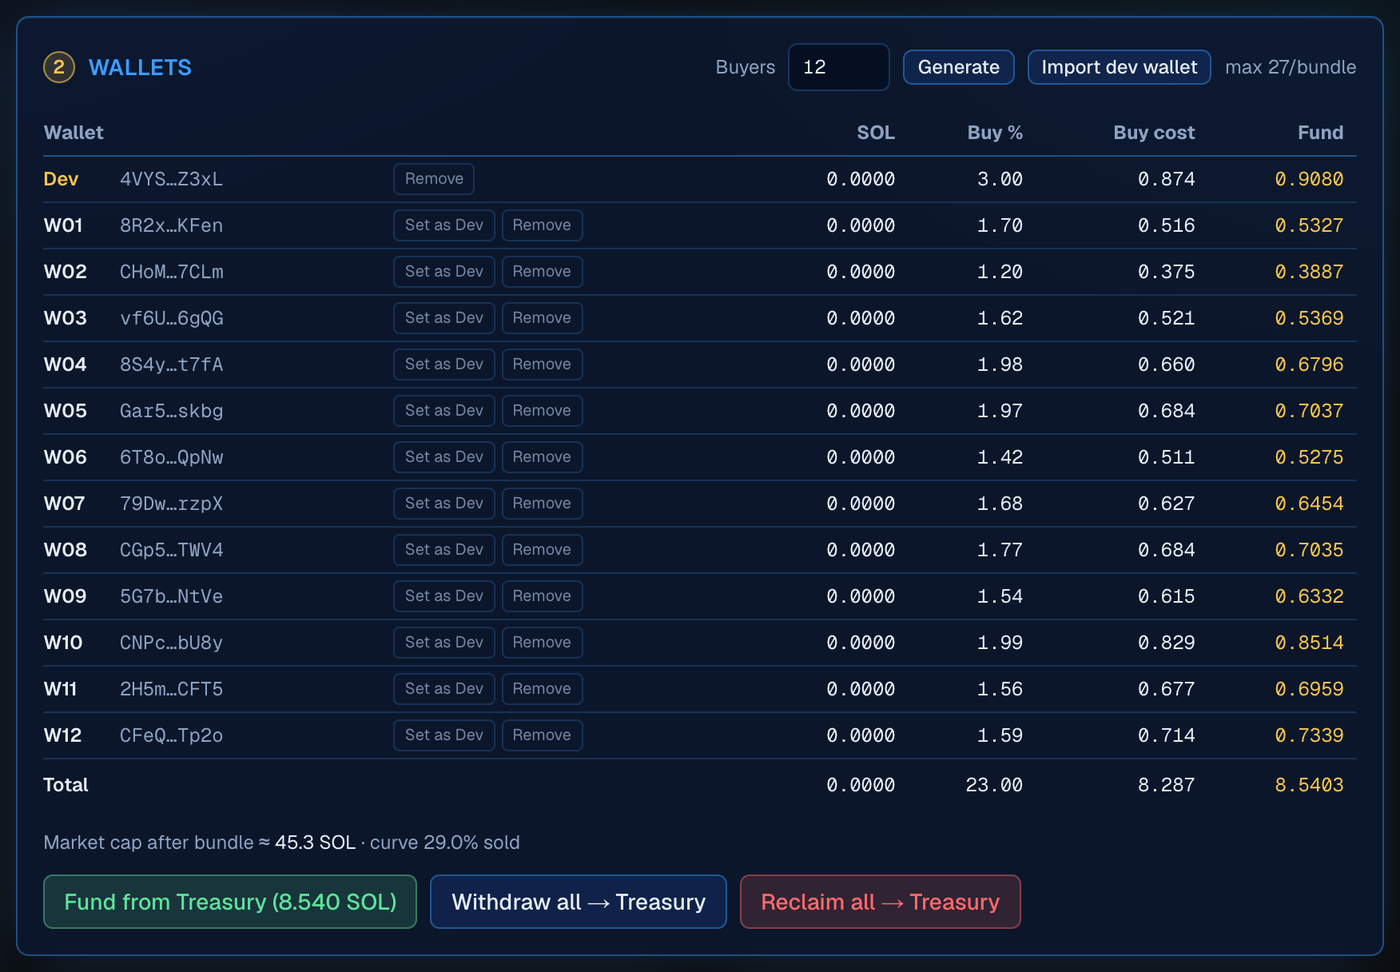Select wallet address 2H5m…CFT5

coord(171,689)
